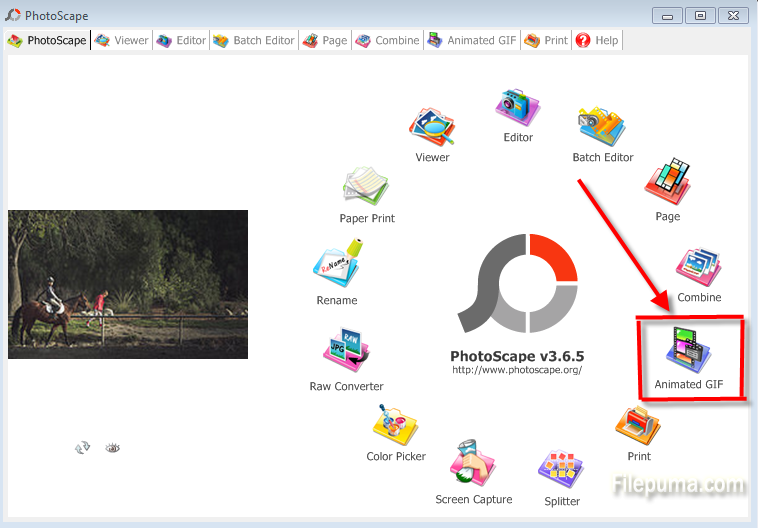Open the Raw Converter icon
The width and height of the screenshot is (758, 528).
(346, 352)
